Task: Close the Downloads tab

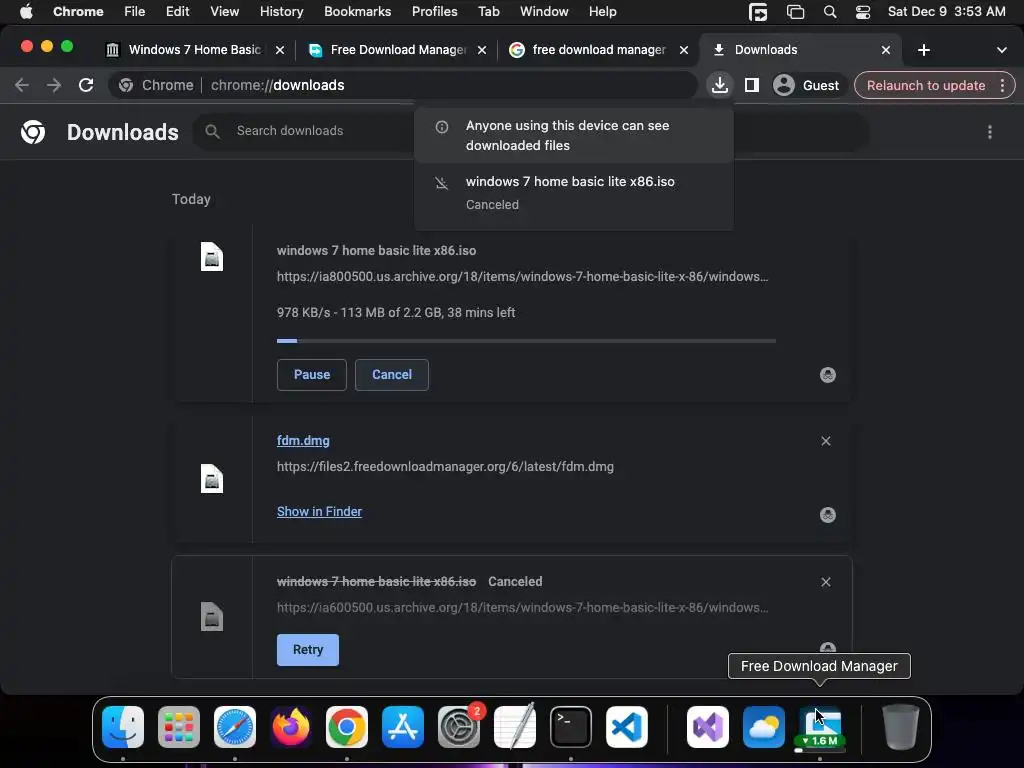Action: click(886, 50)
